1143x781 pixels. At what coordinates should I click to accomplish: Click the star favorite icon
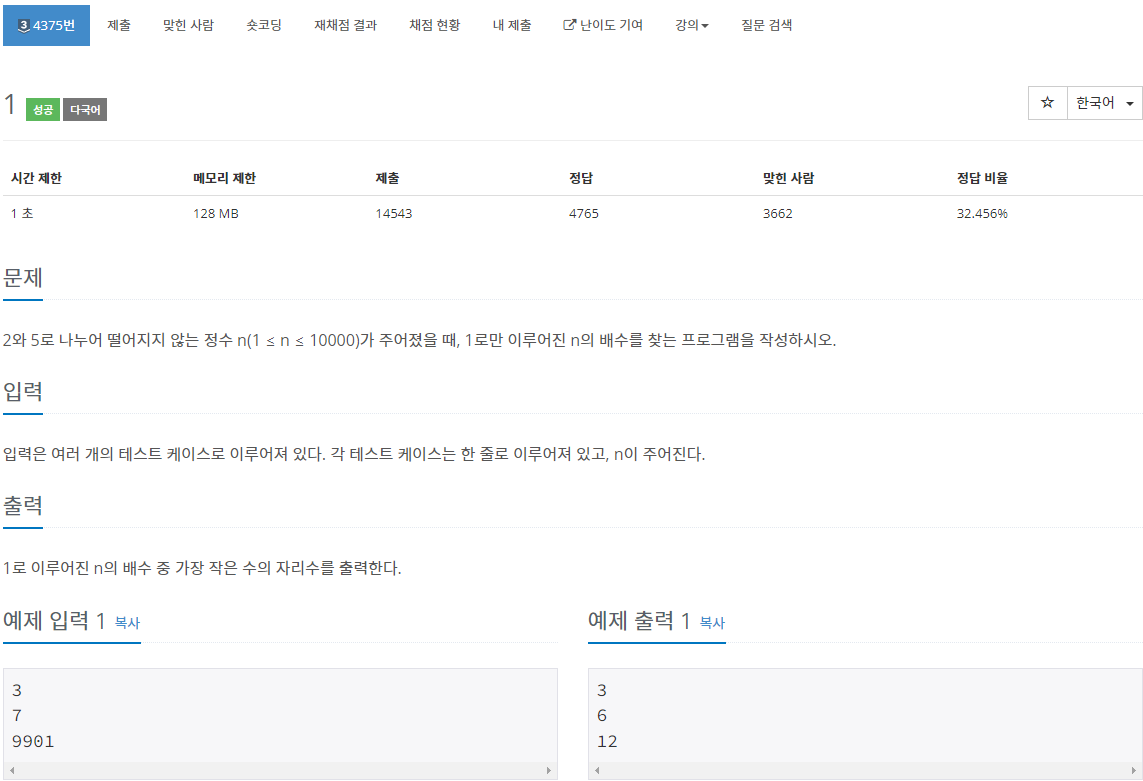(1048, 103)
